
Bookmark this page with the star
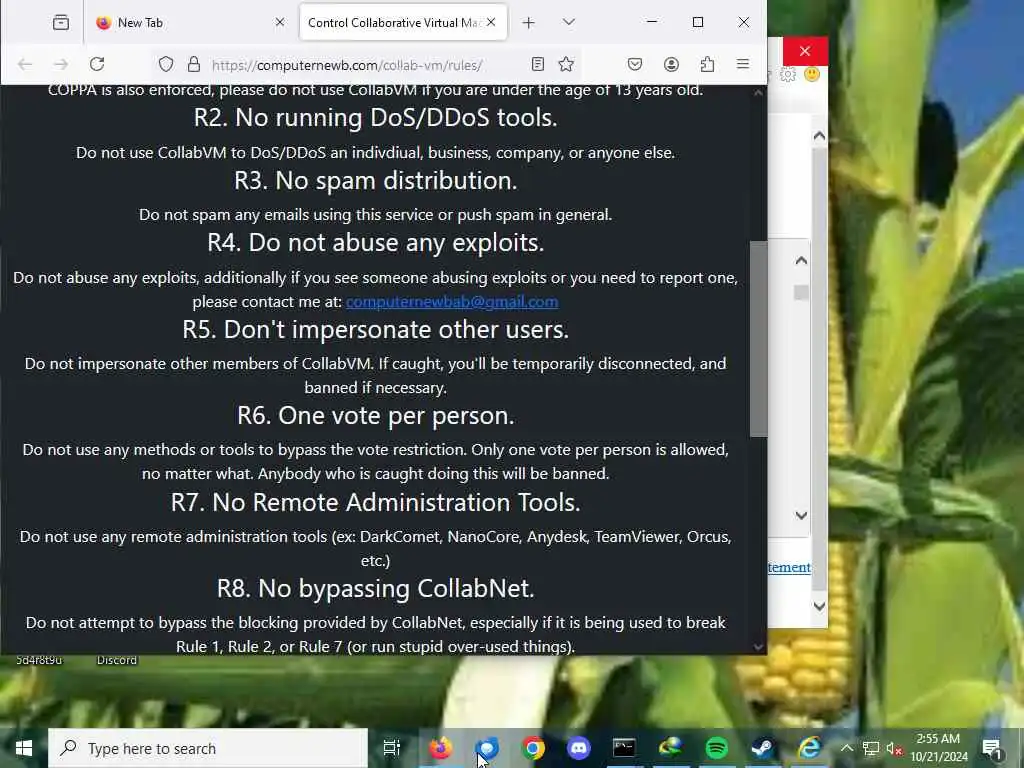(566, 64)
